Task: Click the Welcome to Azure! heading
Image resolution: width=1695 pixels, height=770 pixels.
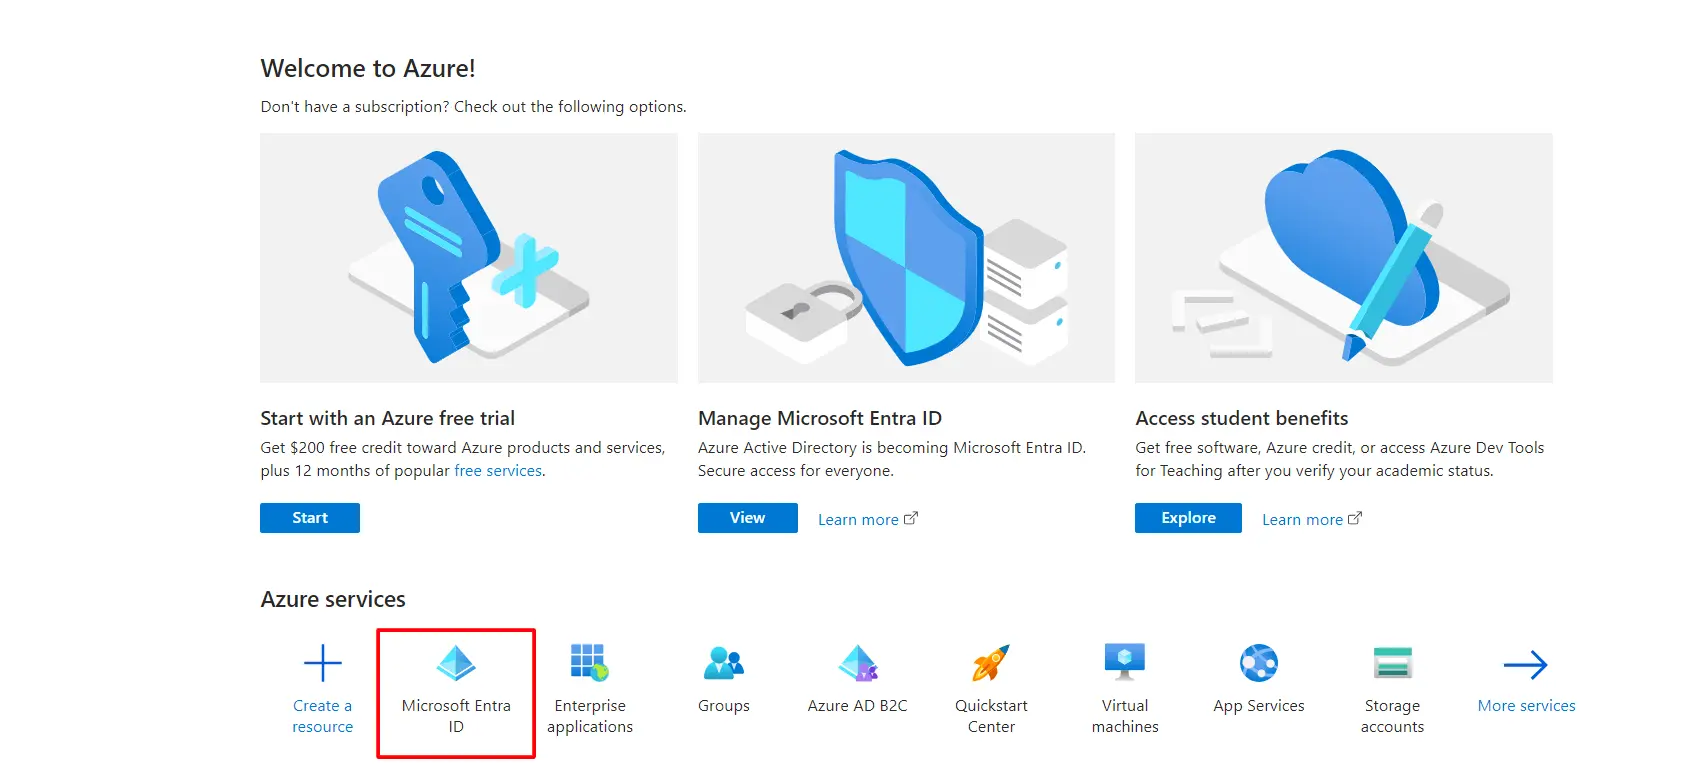Action: coord(368,68)
